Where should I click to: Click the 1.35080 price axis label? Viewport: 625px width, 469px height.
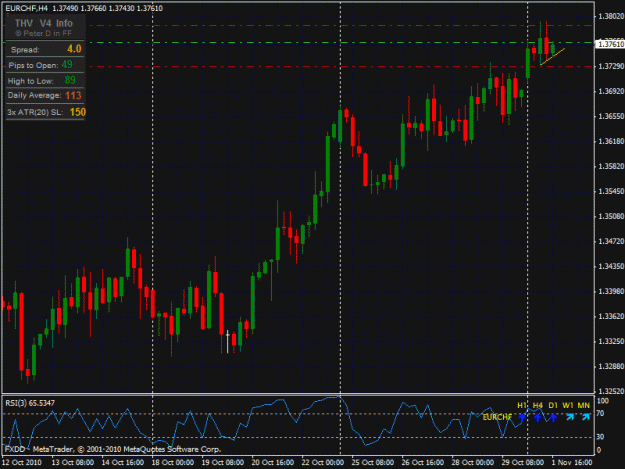611,216
